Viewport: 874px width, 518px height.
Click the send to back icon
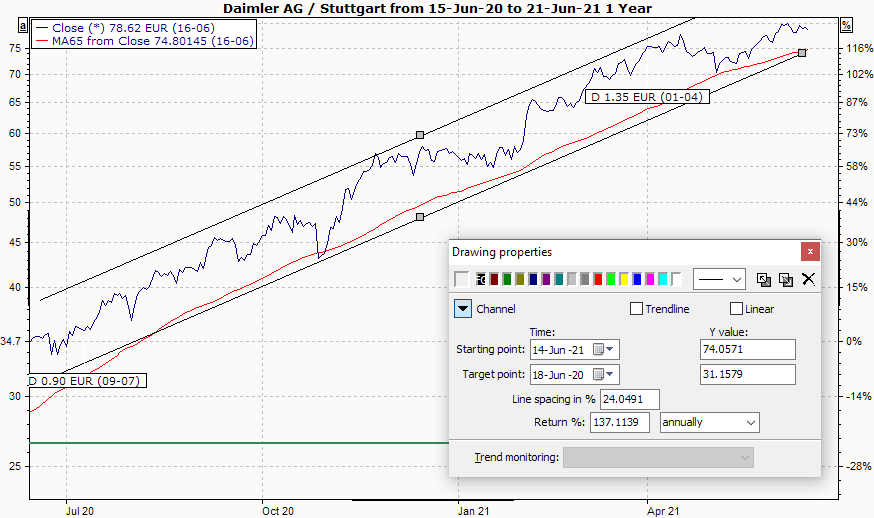tap(786, 279)
